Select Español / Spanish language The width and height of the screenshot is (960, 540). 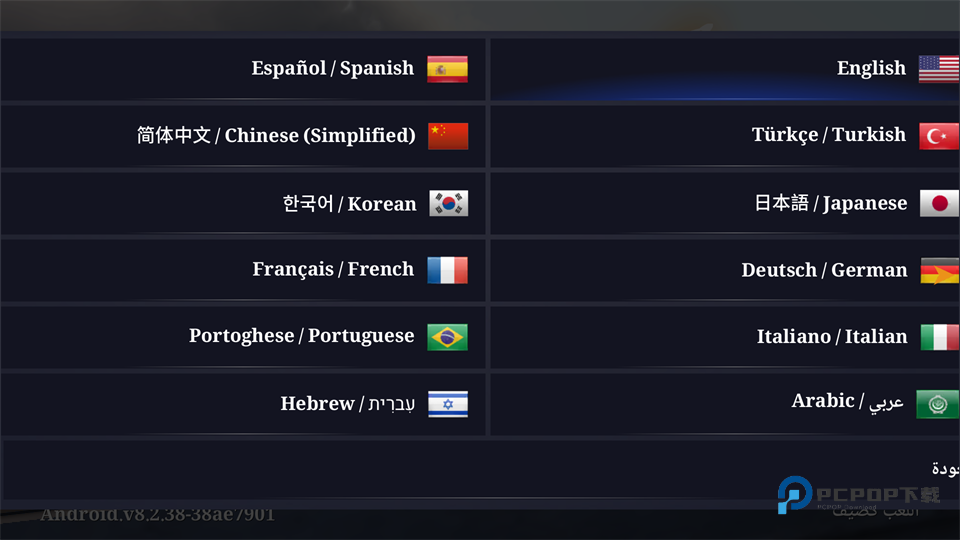[x=333, y=69]
